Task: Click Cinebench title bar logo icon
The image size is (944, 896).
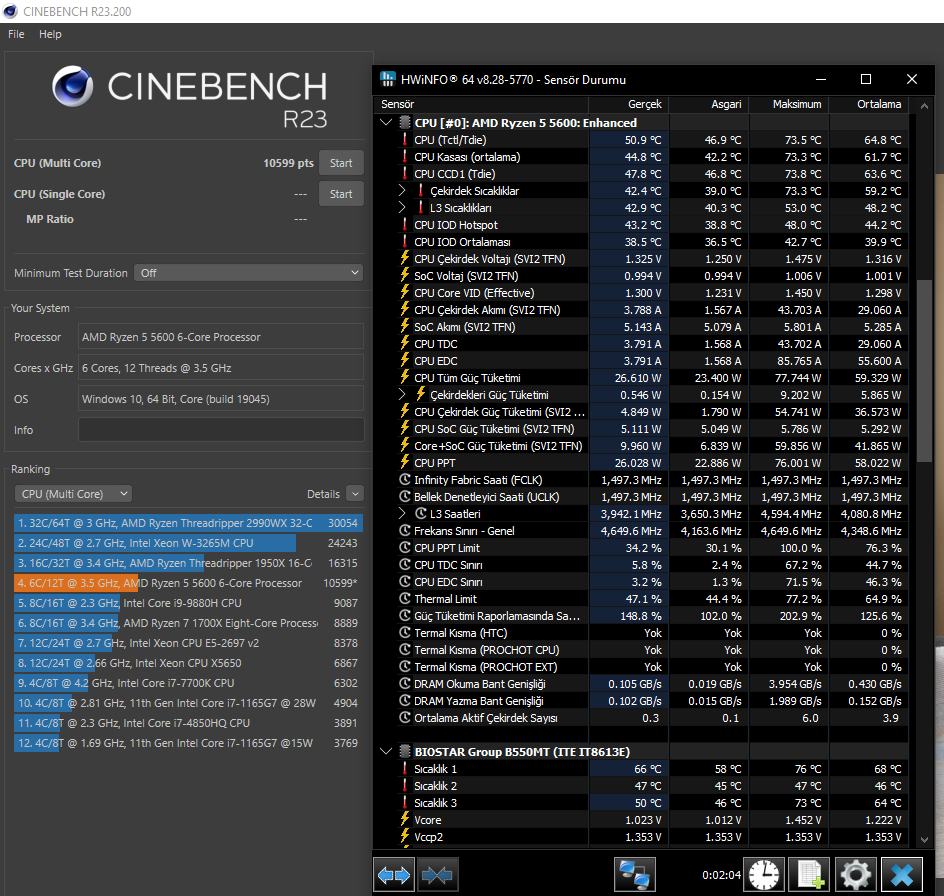Action: (10, 11)
